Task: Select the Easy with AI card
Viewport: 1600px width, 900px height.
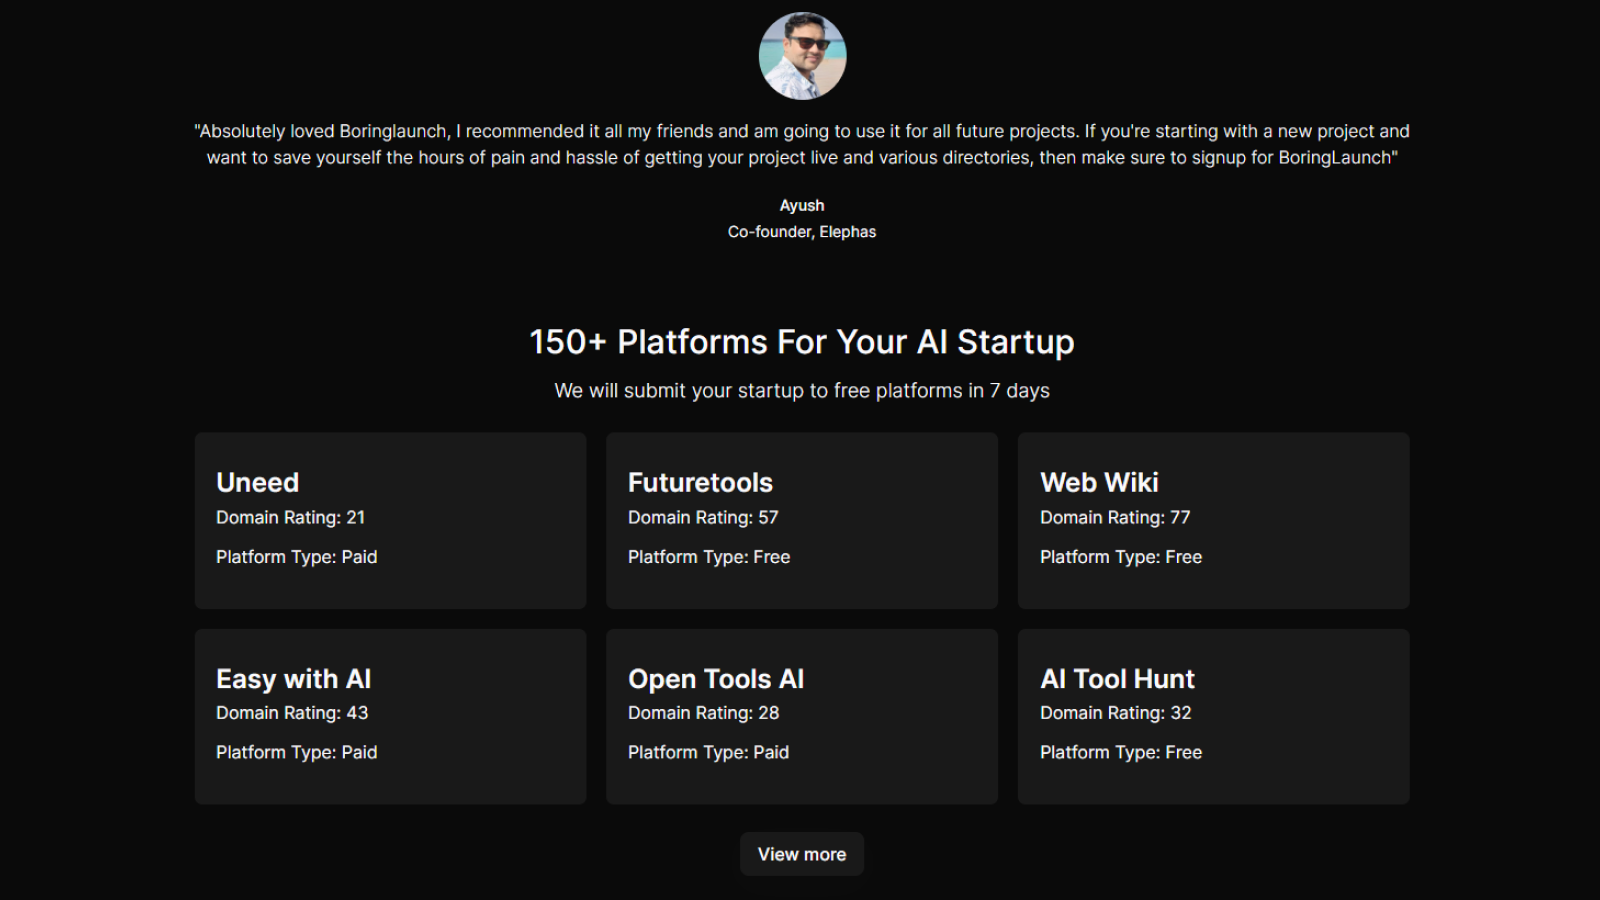Action: pos(390,716)
